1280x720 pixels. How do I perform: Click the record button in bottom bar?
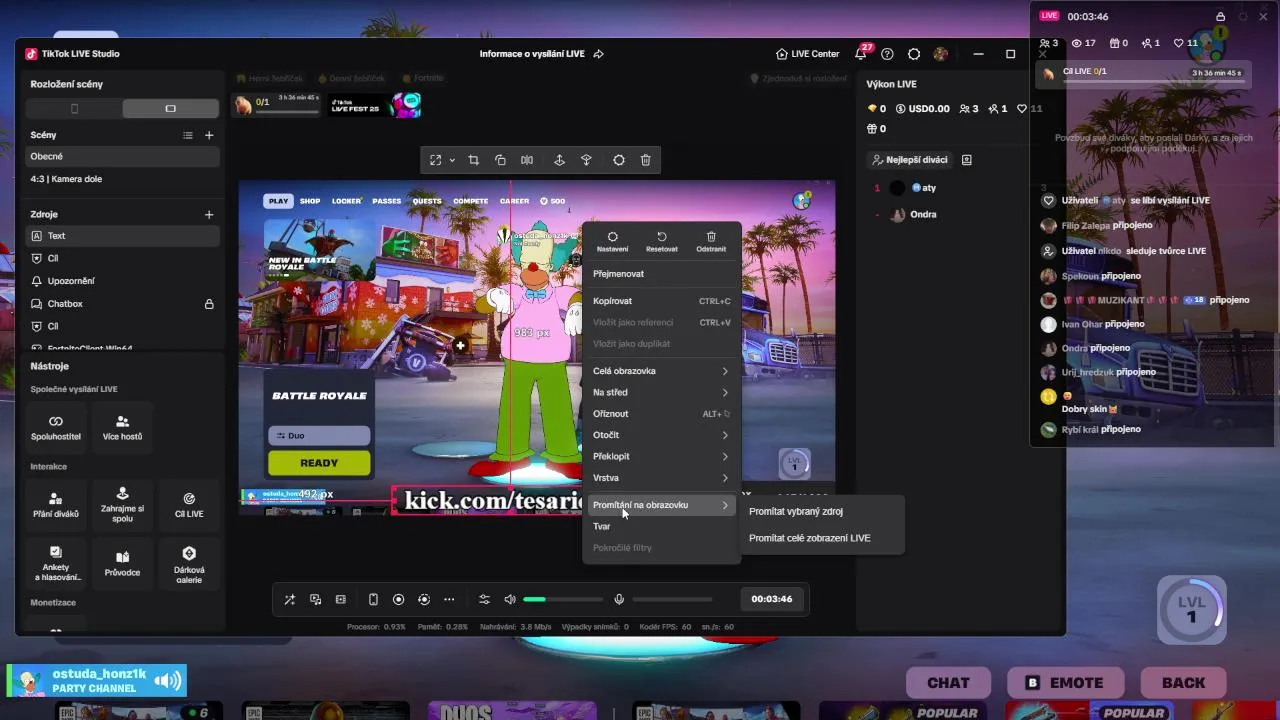click(x=398, y=599)
